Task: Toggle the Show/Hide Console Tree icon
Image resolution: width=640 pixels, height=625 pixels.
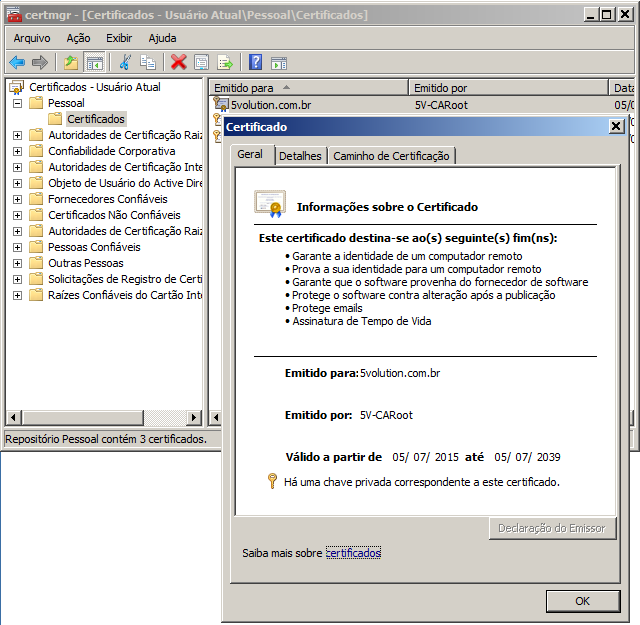Action: (95, 62)
